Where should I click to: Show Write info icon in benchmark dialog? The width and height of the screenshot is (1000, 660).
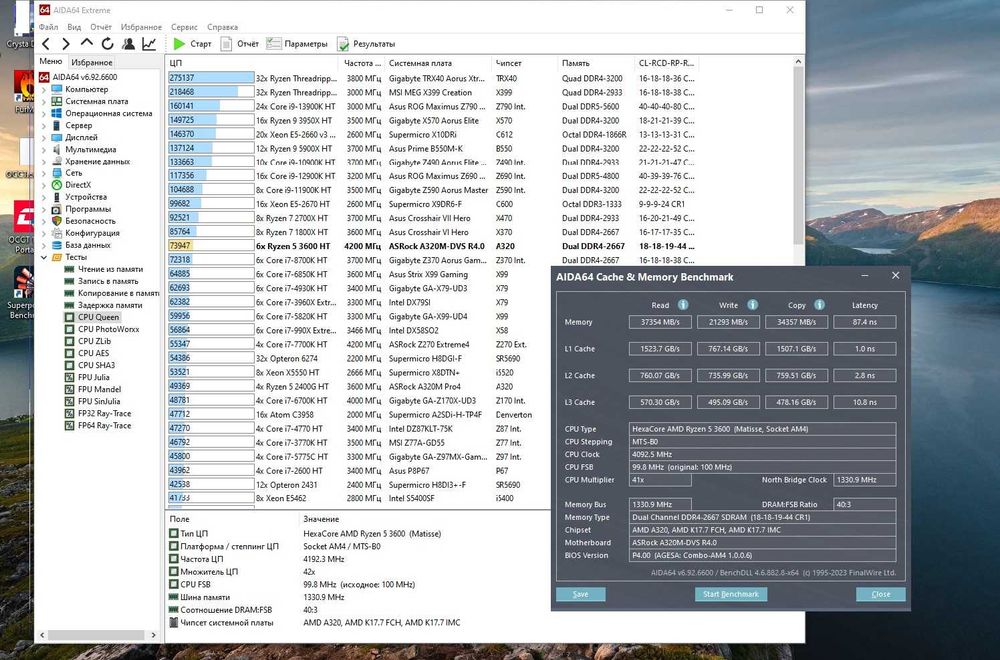pos(753,305)
